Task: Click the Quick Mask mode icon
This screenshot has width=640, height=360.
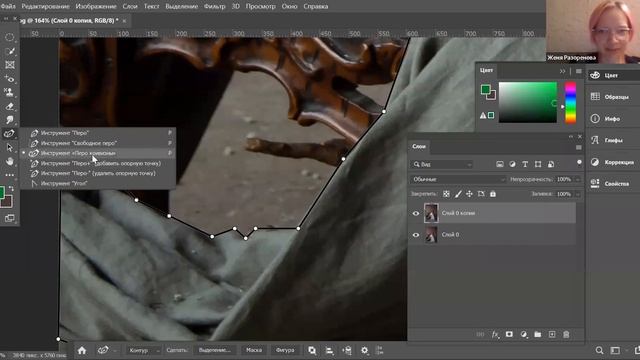Action: point(9,218)
